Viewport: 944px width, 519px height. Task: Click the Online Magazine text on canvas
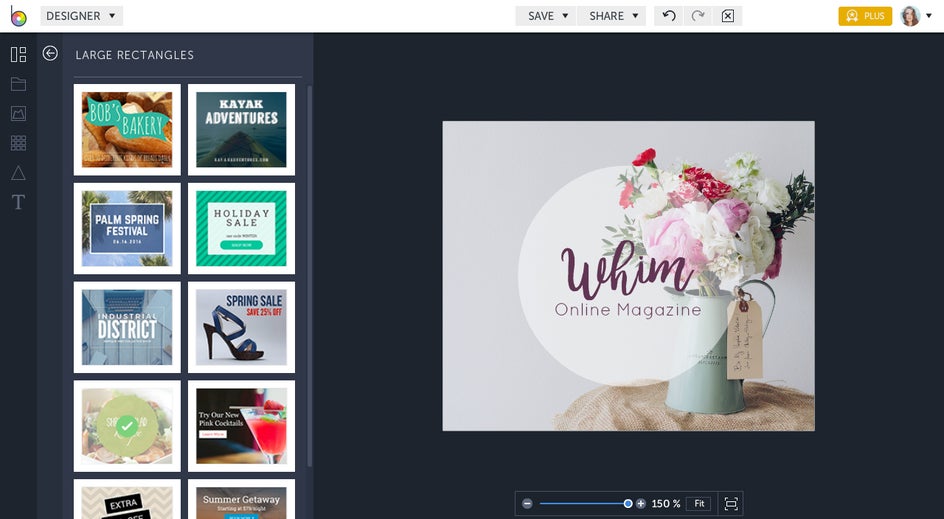[x=628, y=310]
